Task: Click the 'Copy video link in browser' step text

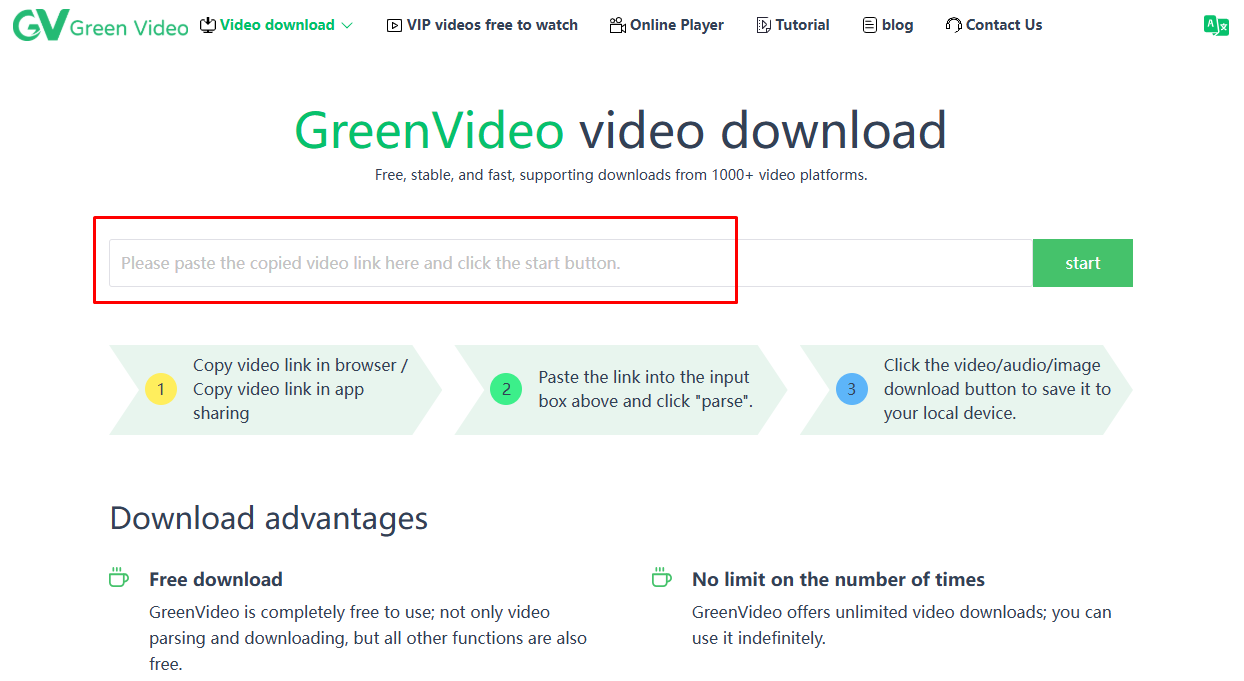Action: [300, 389]
